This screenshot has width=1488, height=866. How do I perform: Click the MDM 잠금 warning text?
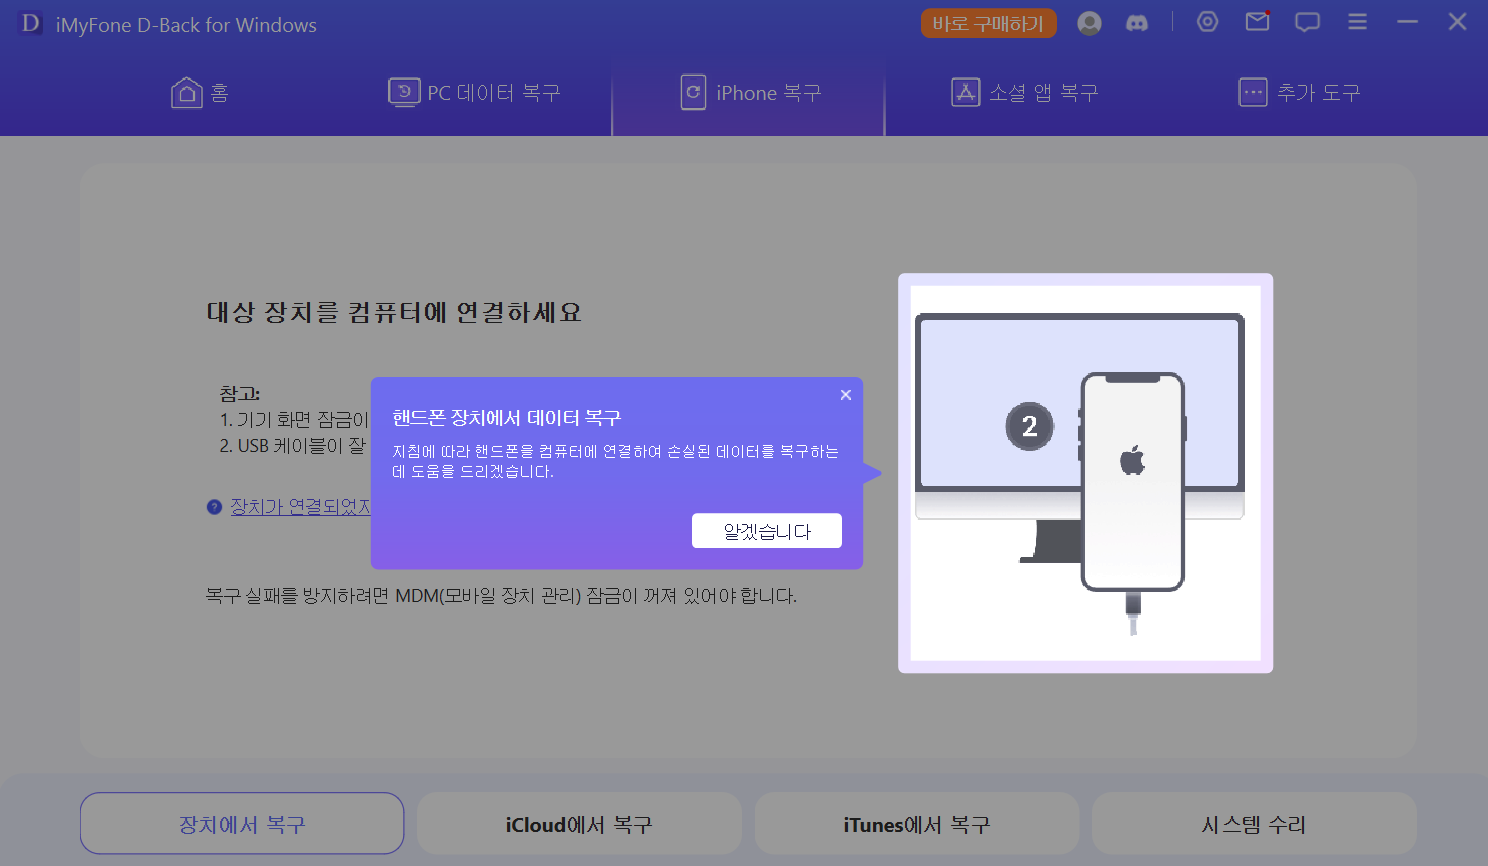coord(501,596)
